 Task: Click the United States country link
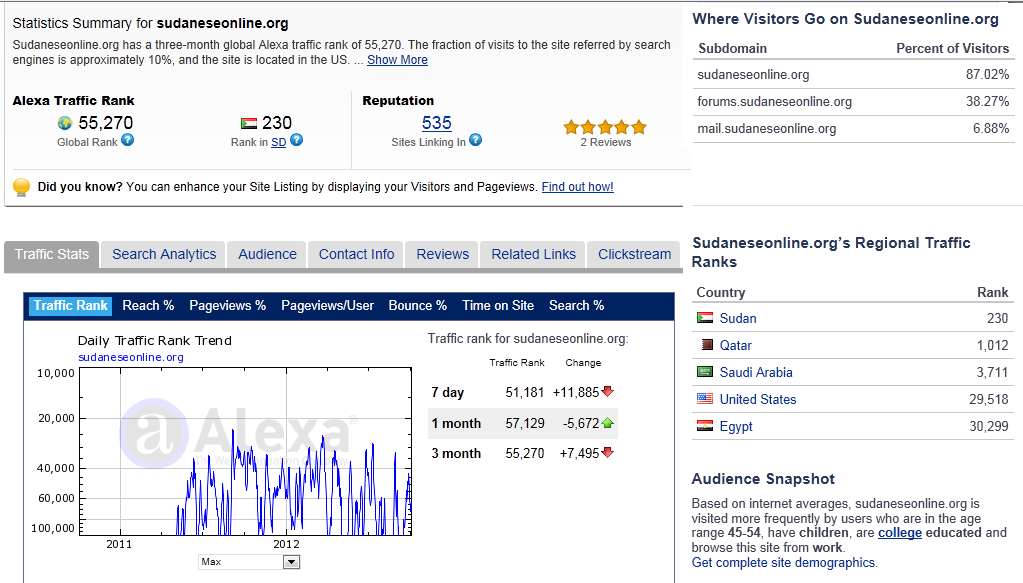tap(758, 399)
